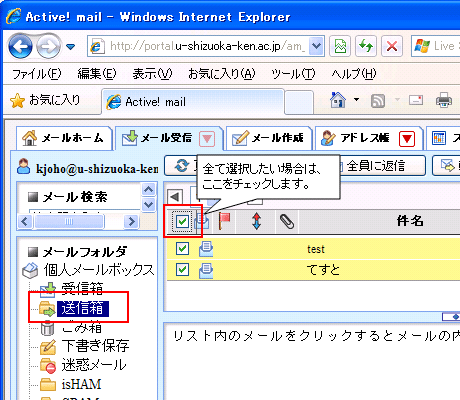Open the お気に入り favorites star button
This screenshot has height=400, width=460.
coord(45,100)
